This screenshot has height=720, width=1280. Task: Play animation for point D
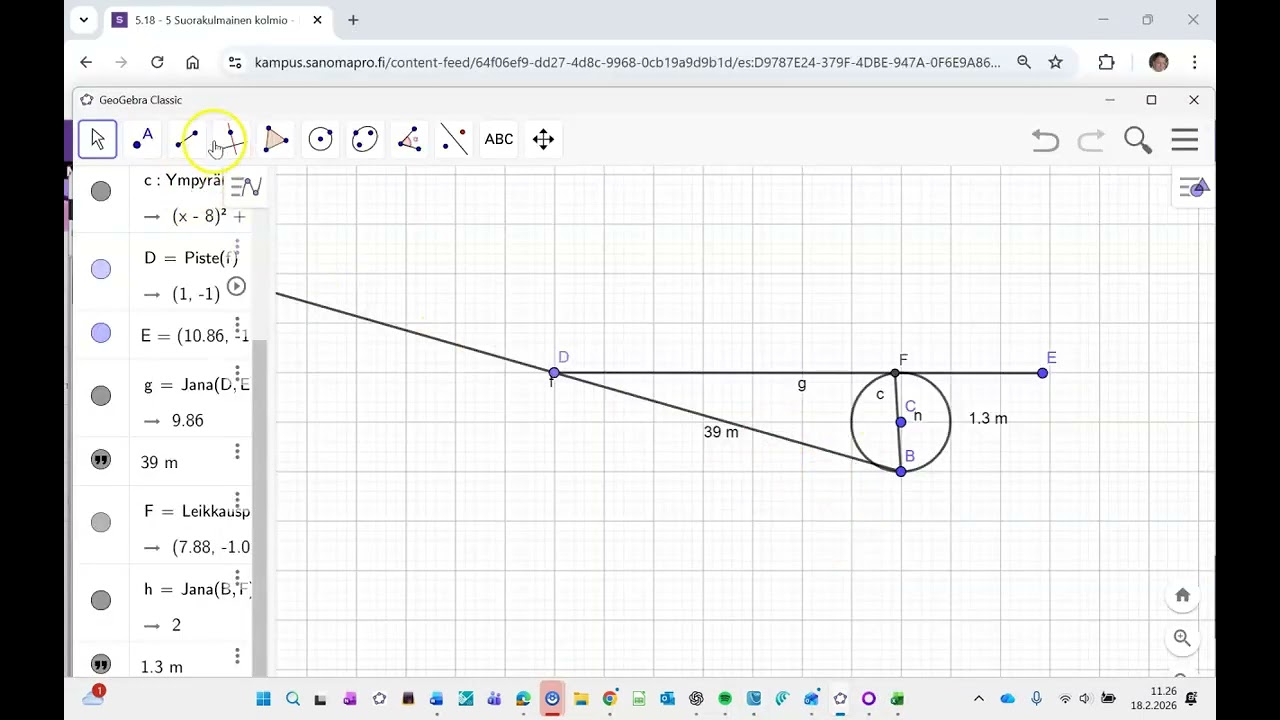[236, 287]
